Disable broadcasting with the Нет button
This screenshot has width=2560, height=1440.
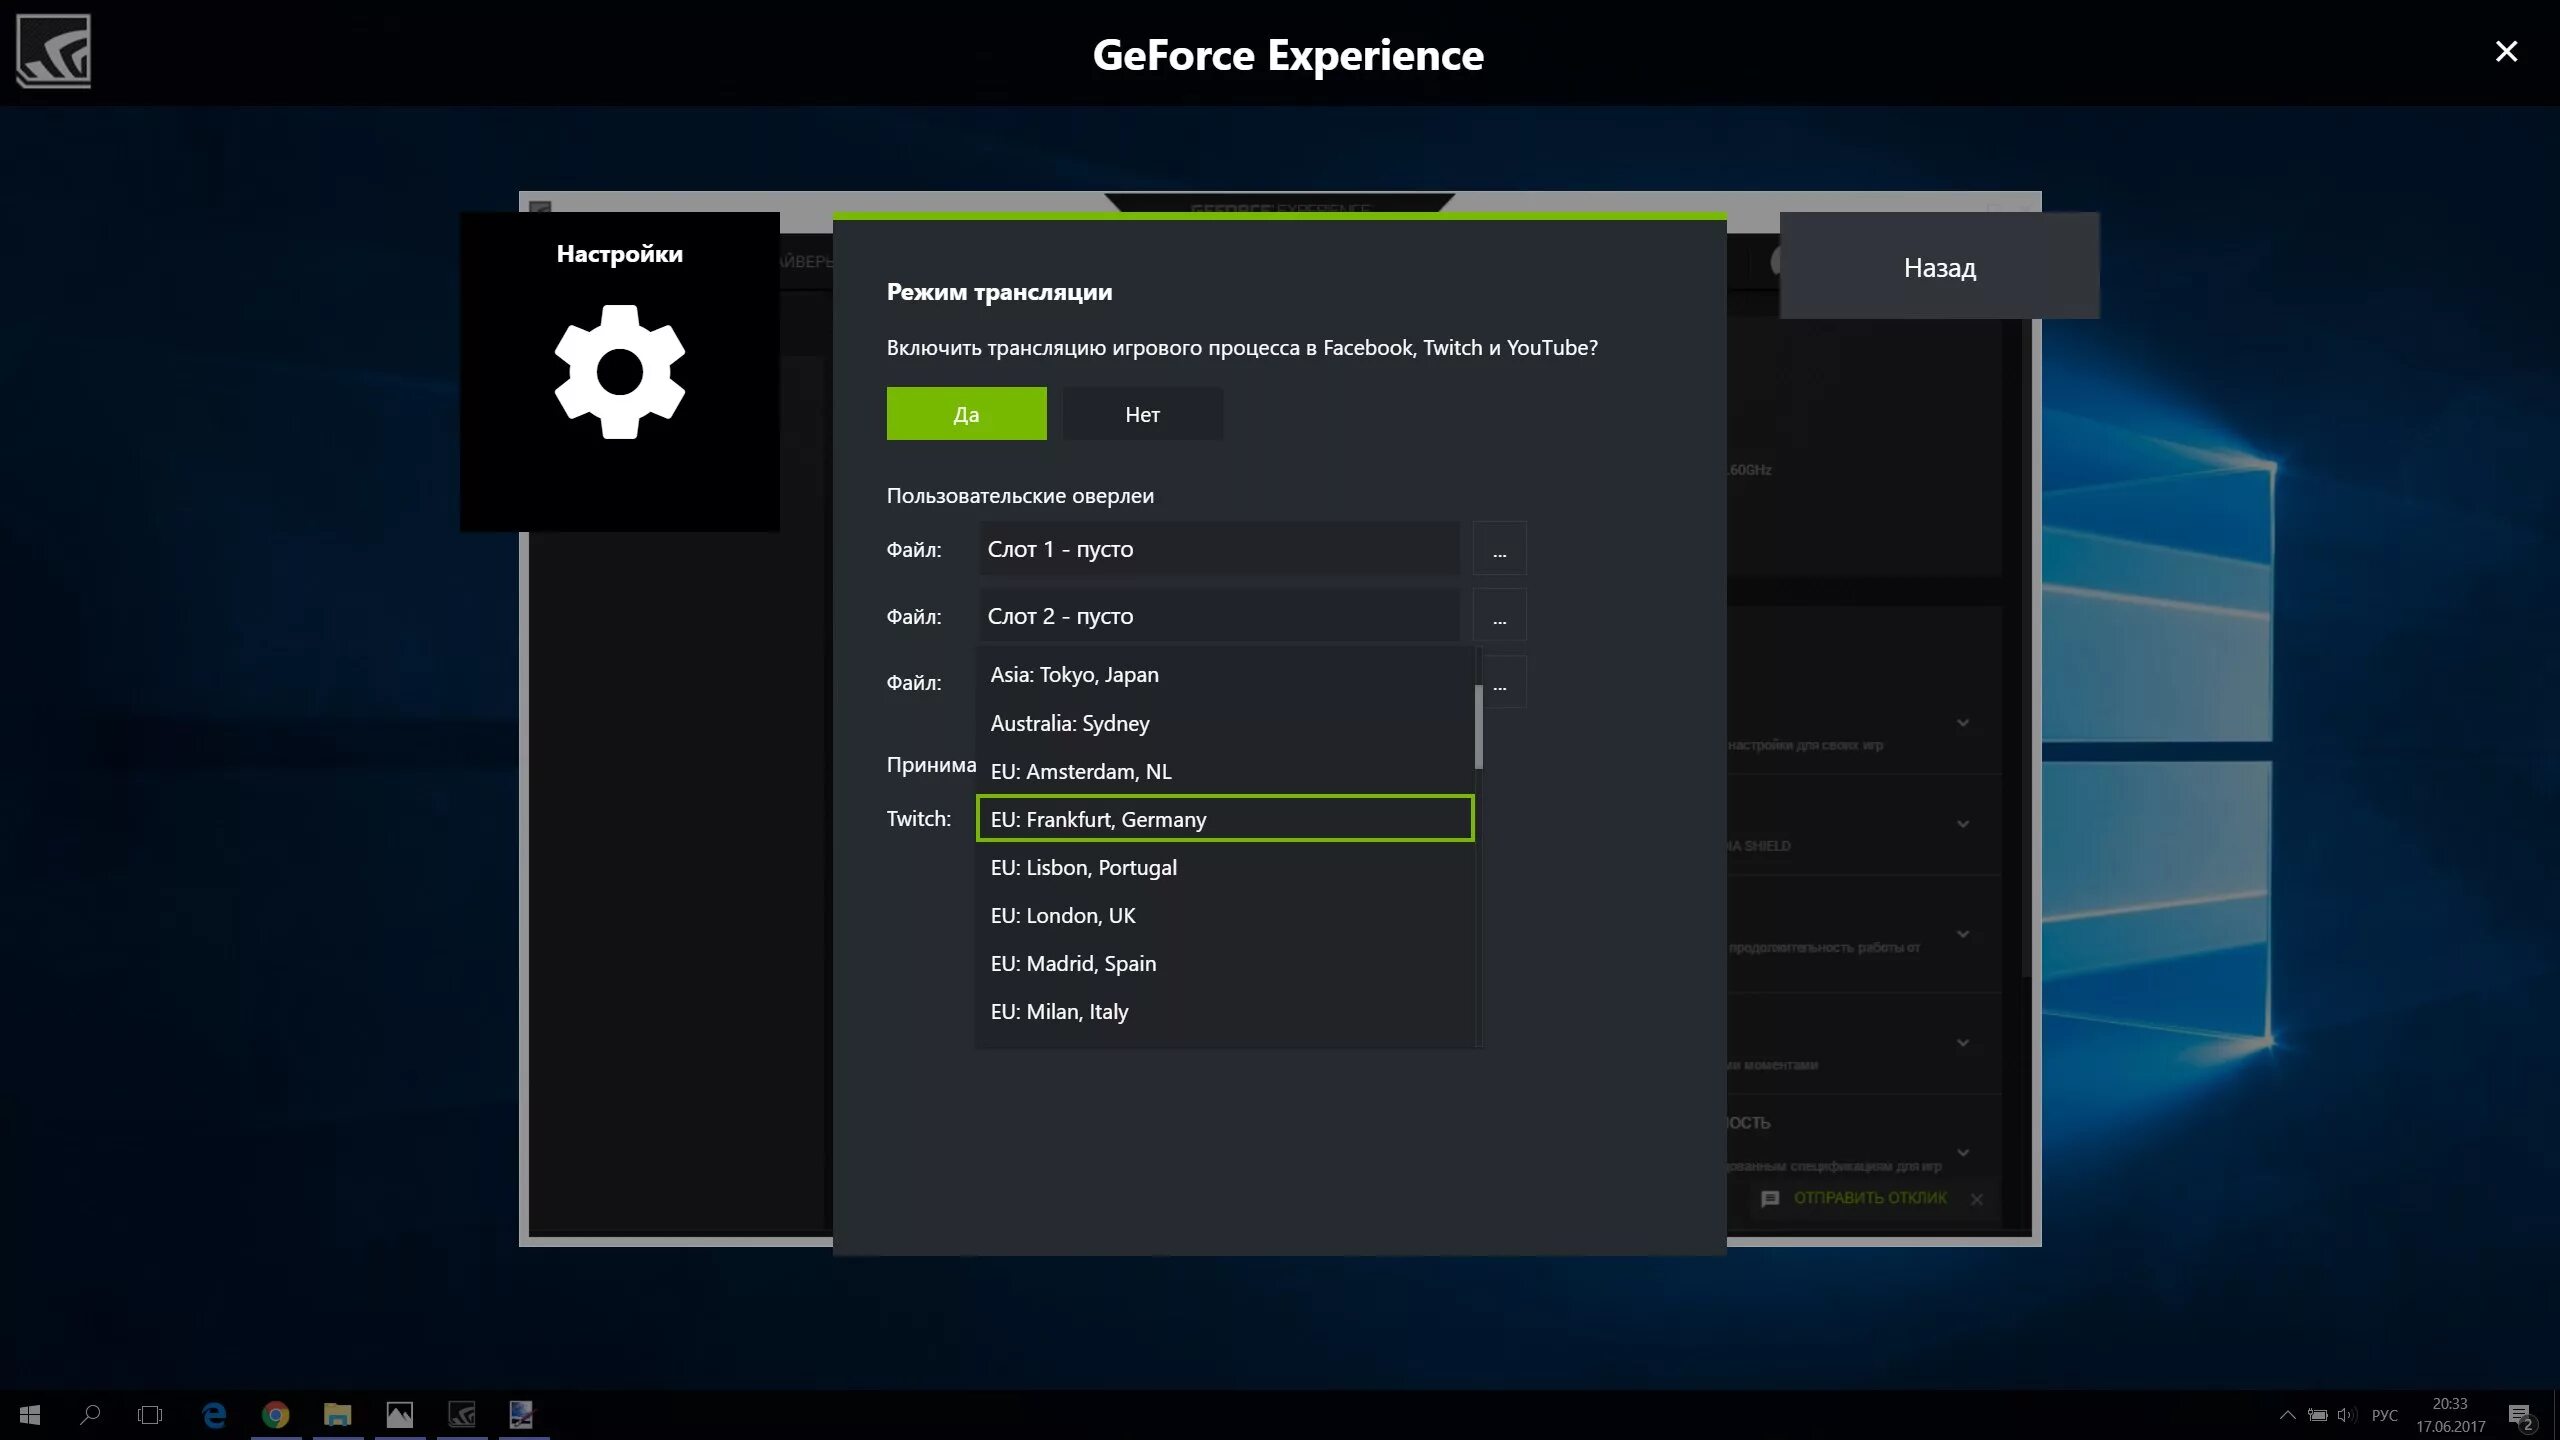pos(1142,414)
